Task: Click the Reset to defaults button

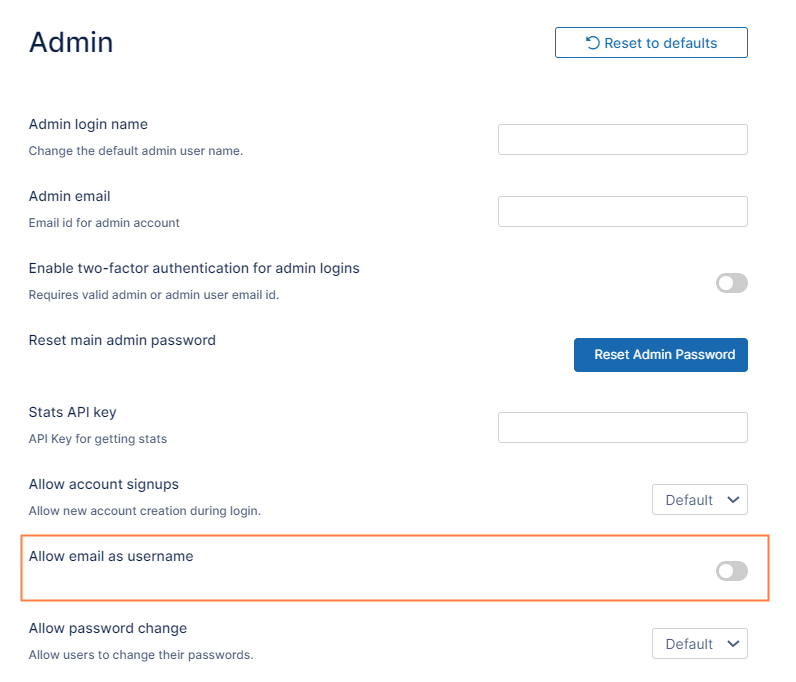Action: click(651, 43)
